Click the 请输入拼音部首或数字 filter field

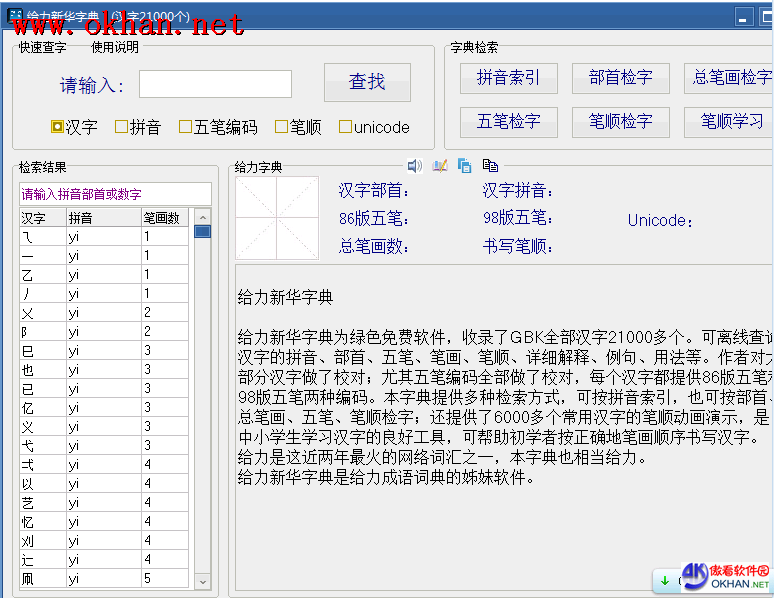tap(116, 194)
